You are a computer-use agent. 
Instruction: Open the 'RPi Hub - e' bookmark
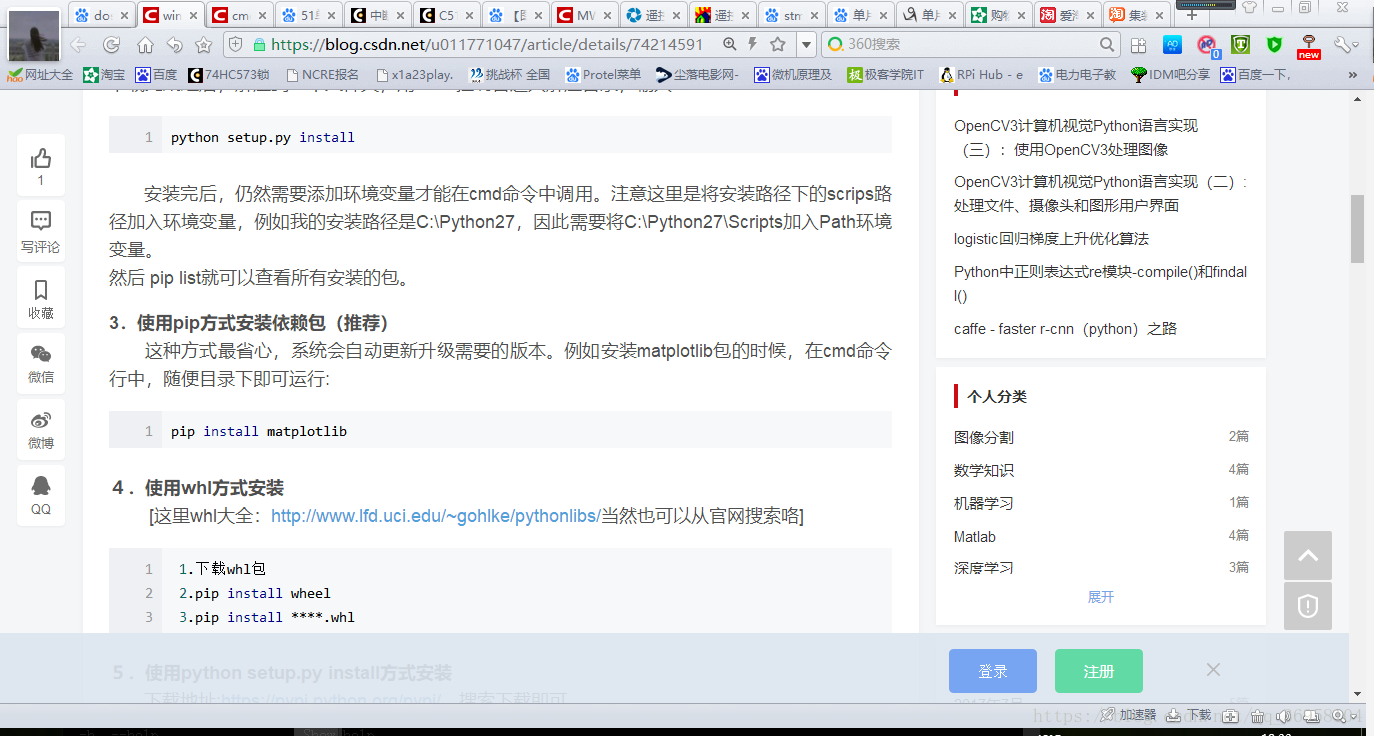(x=980, y=74)
